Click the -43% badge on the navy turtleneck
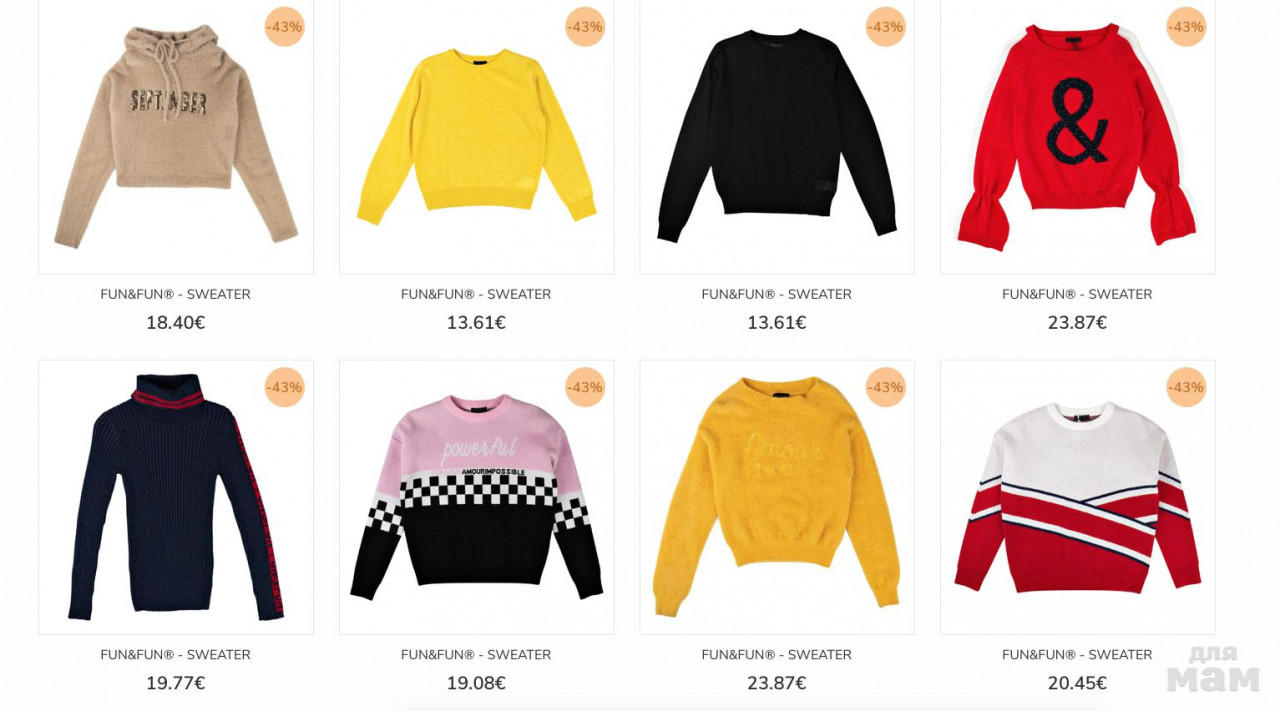 (x=285, y=387)
